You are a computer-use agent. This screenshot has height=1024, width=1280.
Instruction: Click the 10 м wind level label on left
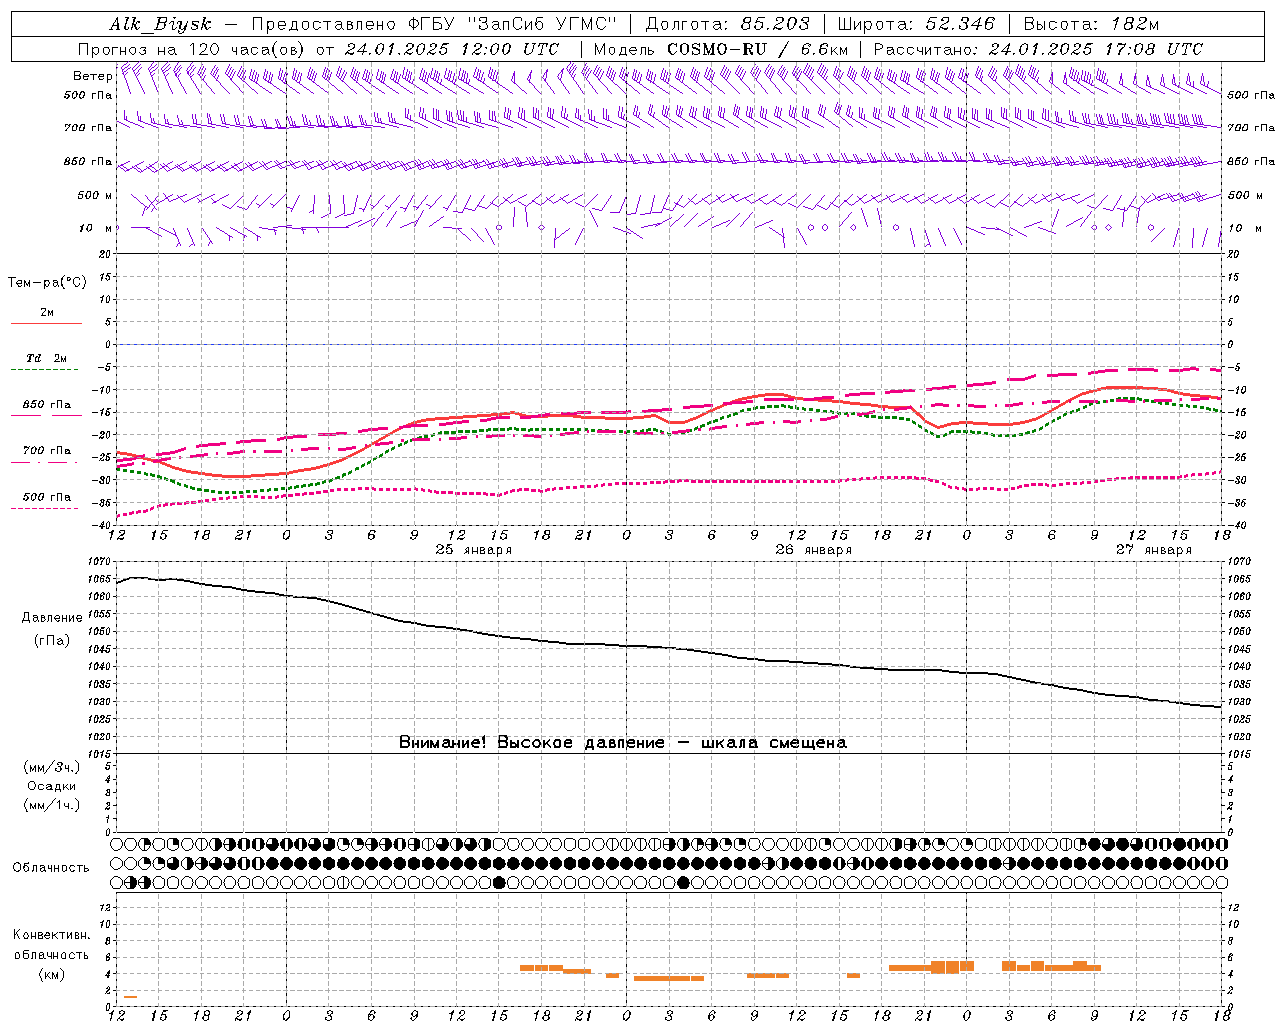click(96, 228)
